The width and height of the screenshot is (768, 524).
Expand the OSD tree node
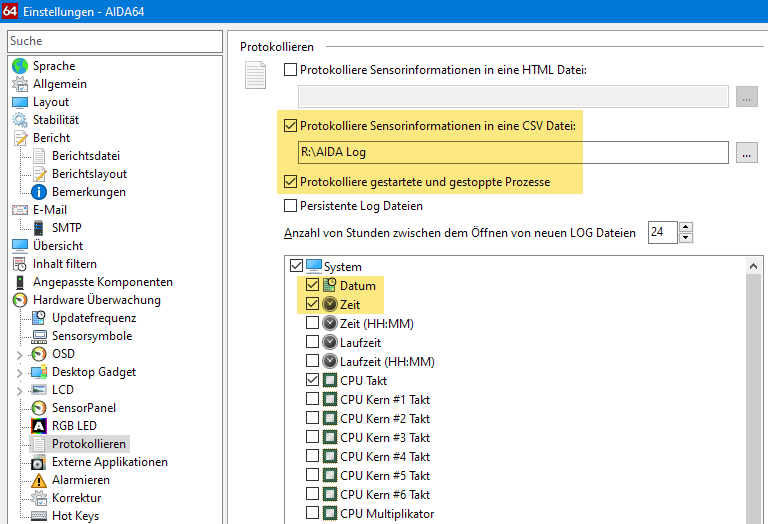pyautogui.click(x=20, y=355)
